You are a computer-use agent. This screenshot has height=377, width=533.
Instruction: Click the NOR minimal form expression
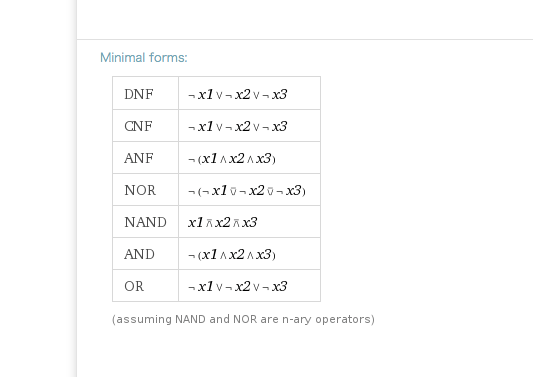247,190
